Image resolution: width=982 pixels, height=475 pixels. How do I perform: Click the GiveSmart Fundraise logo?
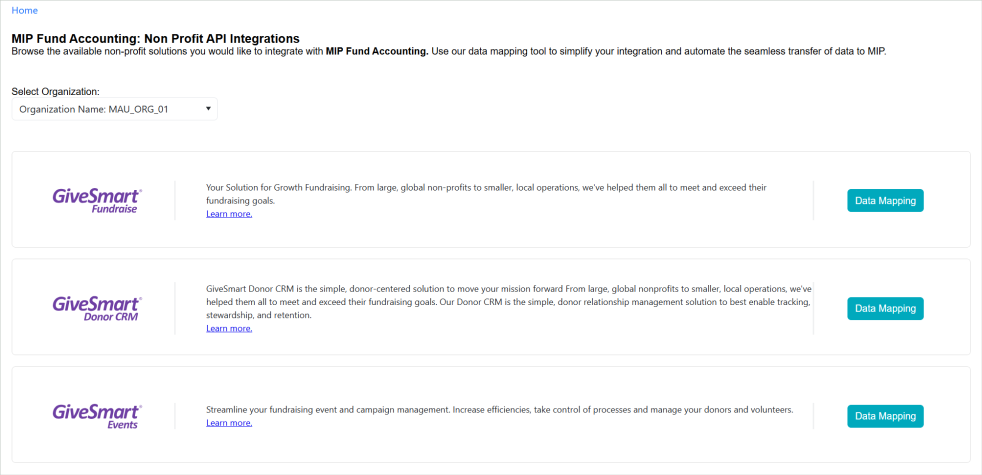tap(96, 200)
